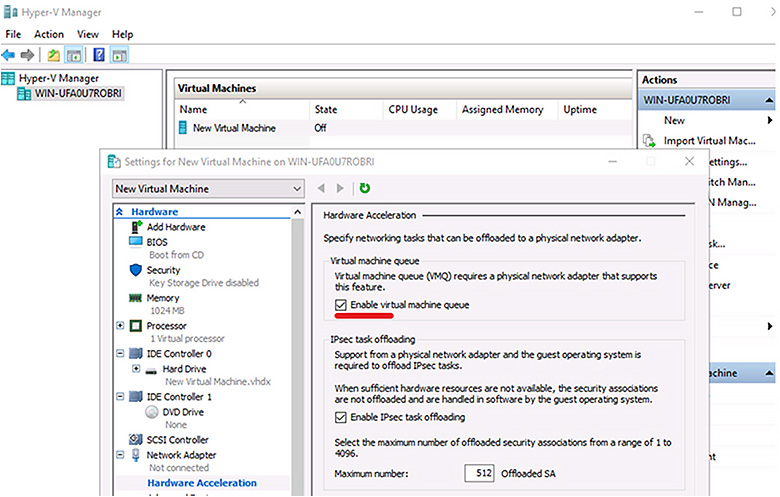This screenshot has height=497, width=780.
Task: Toggle the Show/Hide Console Tree toolbar icon
Action: (74, 55)
